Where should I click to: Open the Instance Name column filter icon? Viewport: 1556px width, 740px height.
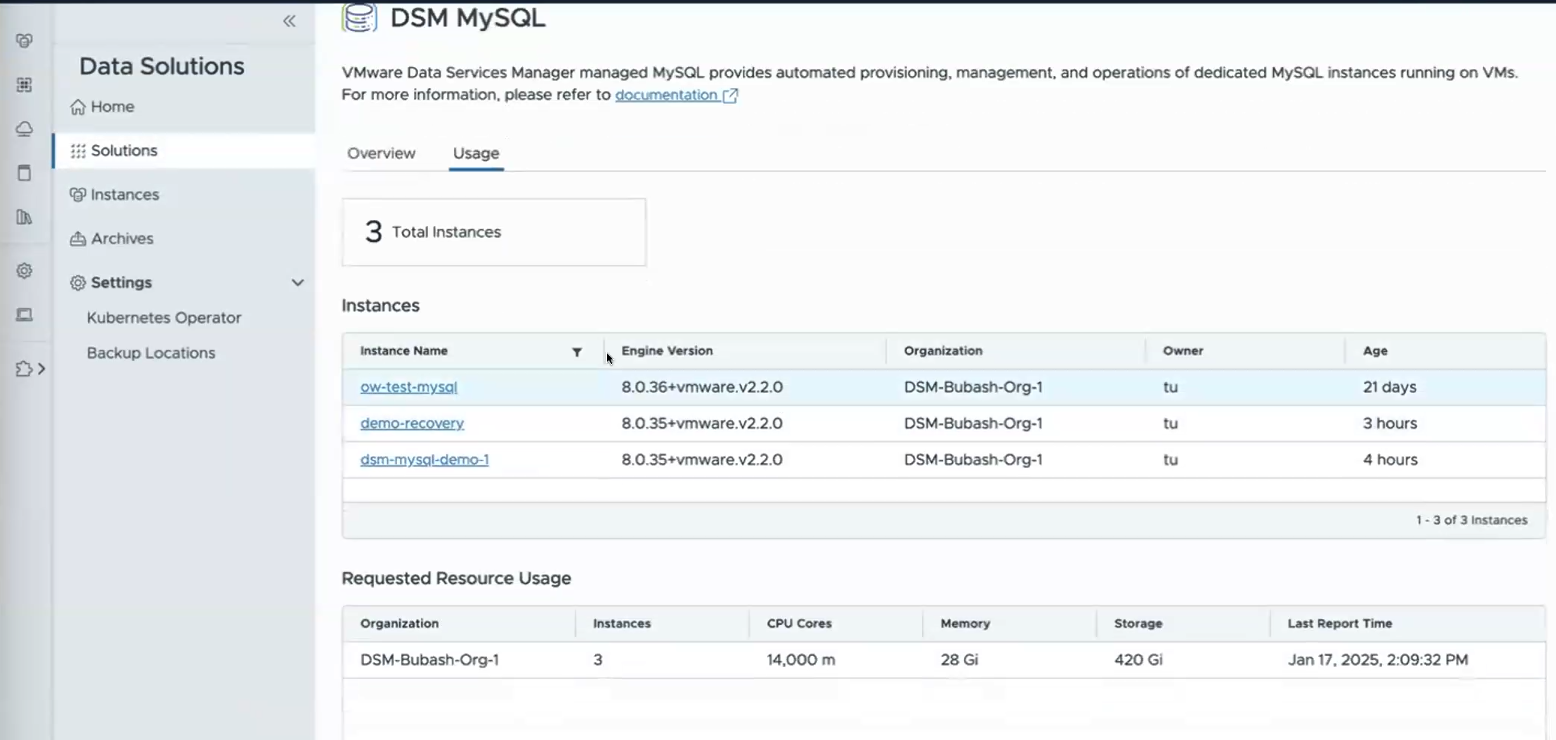(x=577, y=352)
